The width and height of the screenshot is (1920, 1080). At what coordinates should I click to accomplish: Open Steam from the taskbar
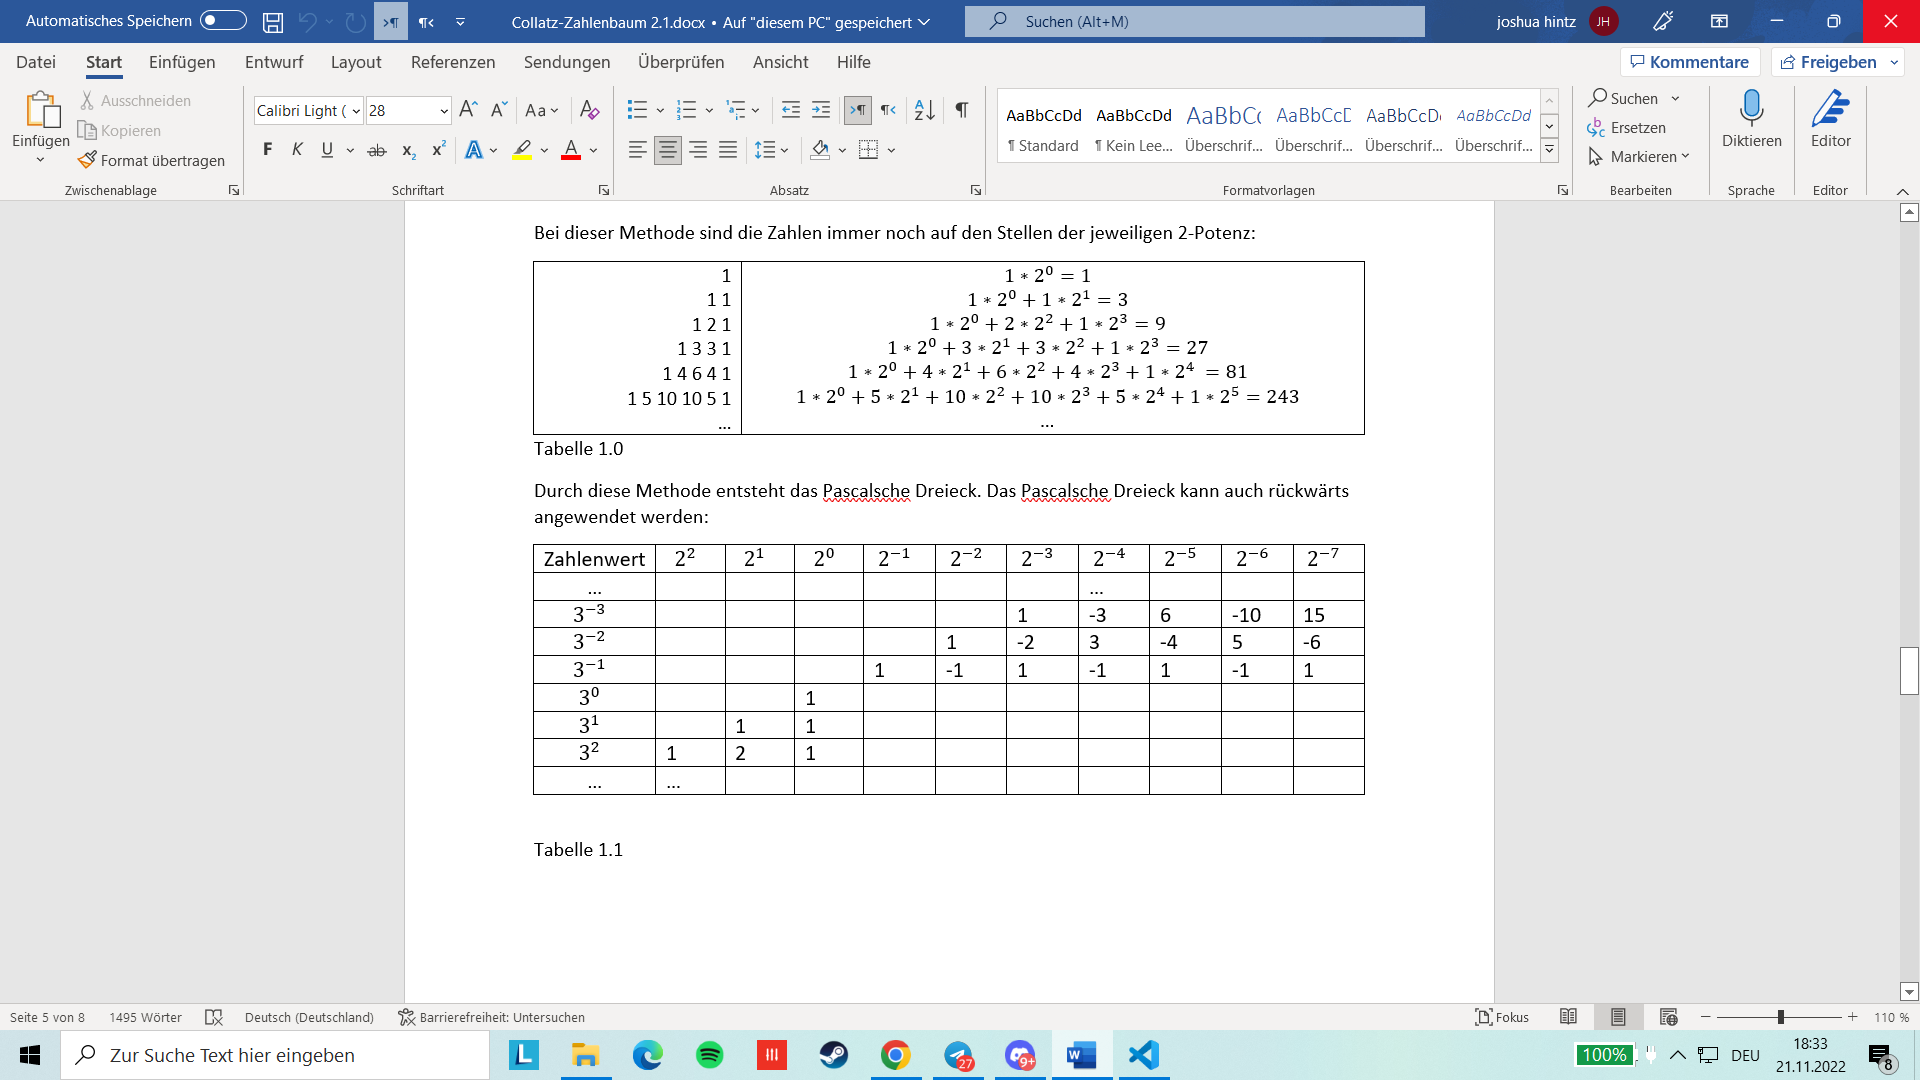click(x=833, y=1055)
